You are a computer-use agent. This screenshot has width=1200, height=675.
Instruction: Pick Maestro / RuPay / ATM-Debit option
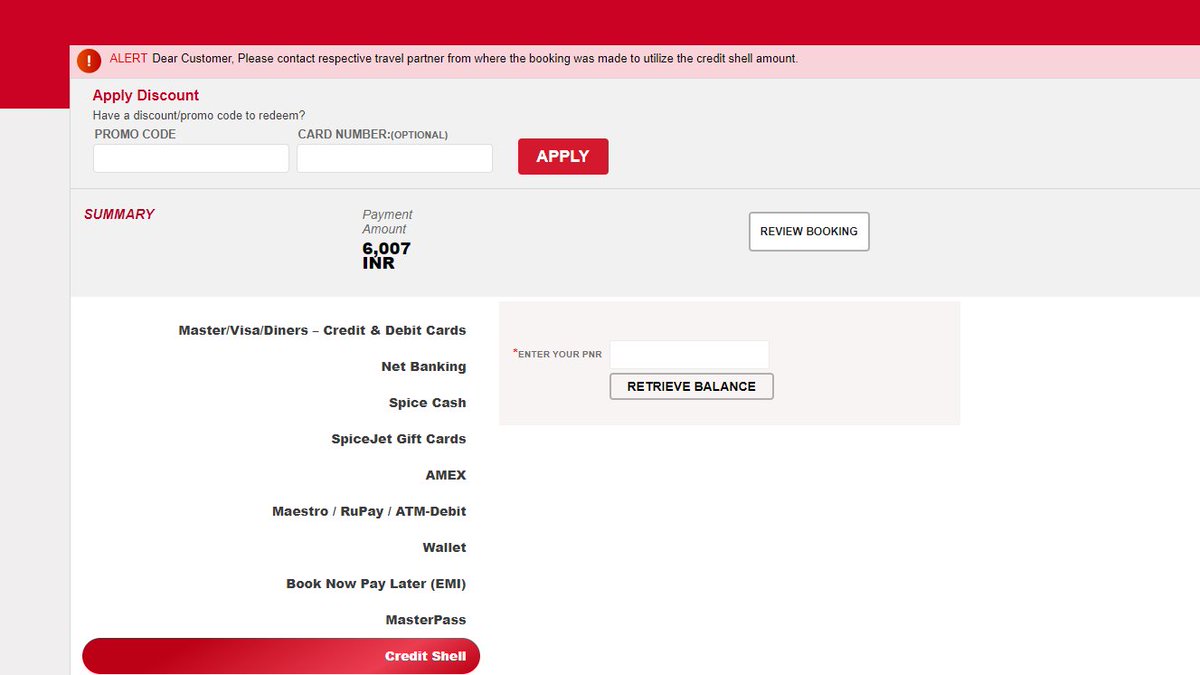coord(369,511)
